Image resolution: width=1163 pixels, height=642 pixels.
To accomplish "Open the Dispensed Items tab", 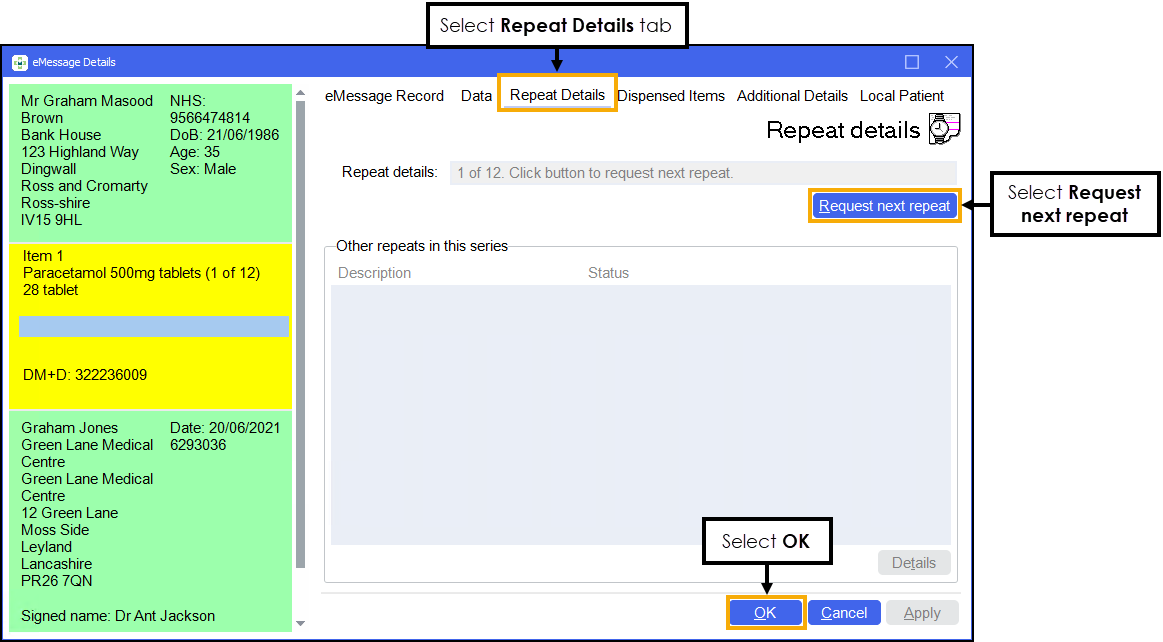I will click(671, 96).
